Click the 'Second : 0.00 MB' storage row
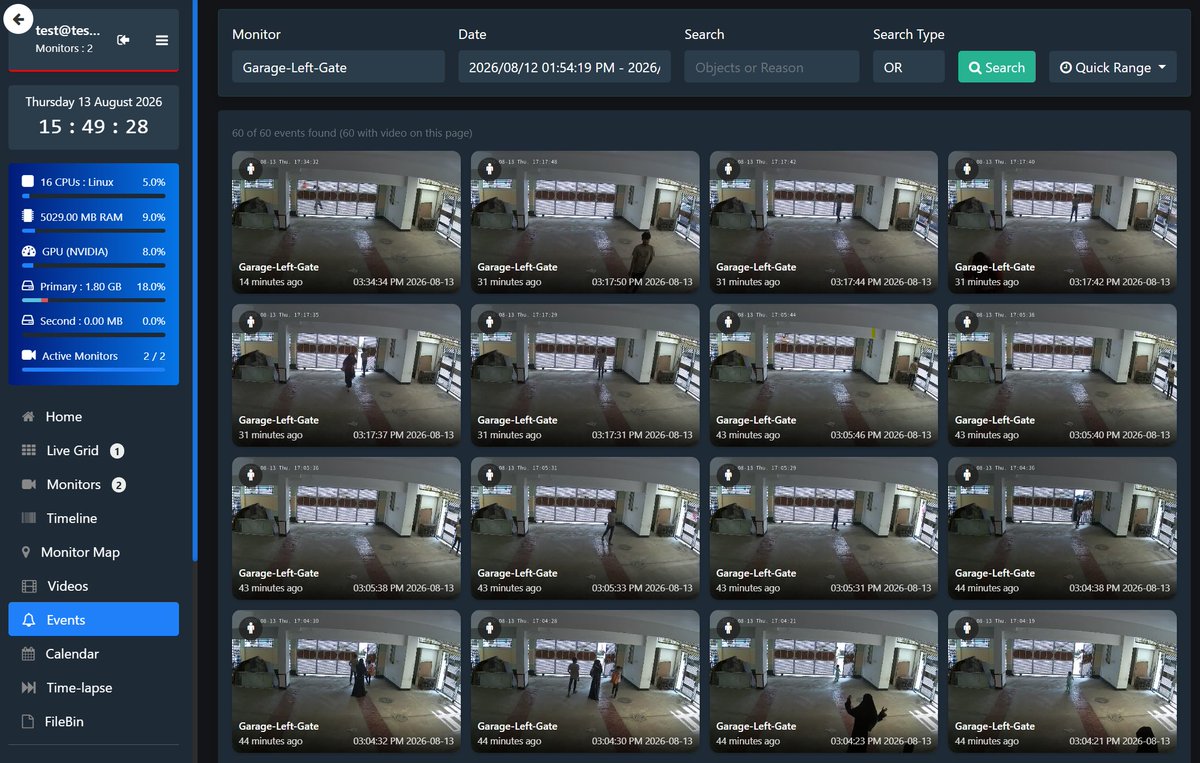 94,321
